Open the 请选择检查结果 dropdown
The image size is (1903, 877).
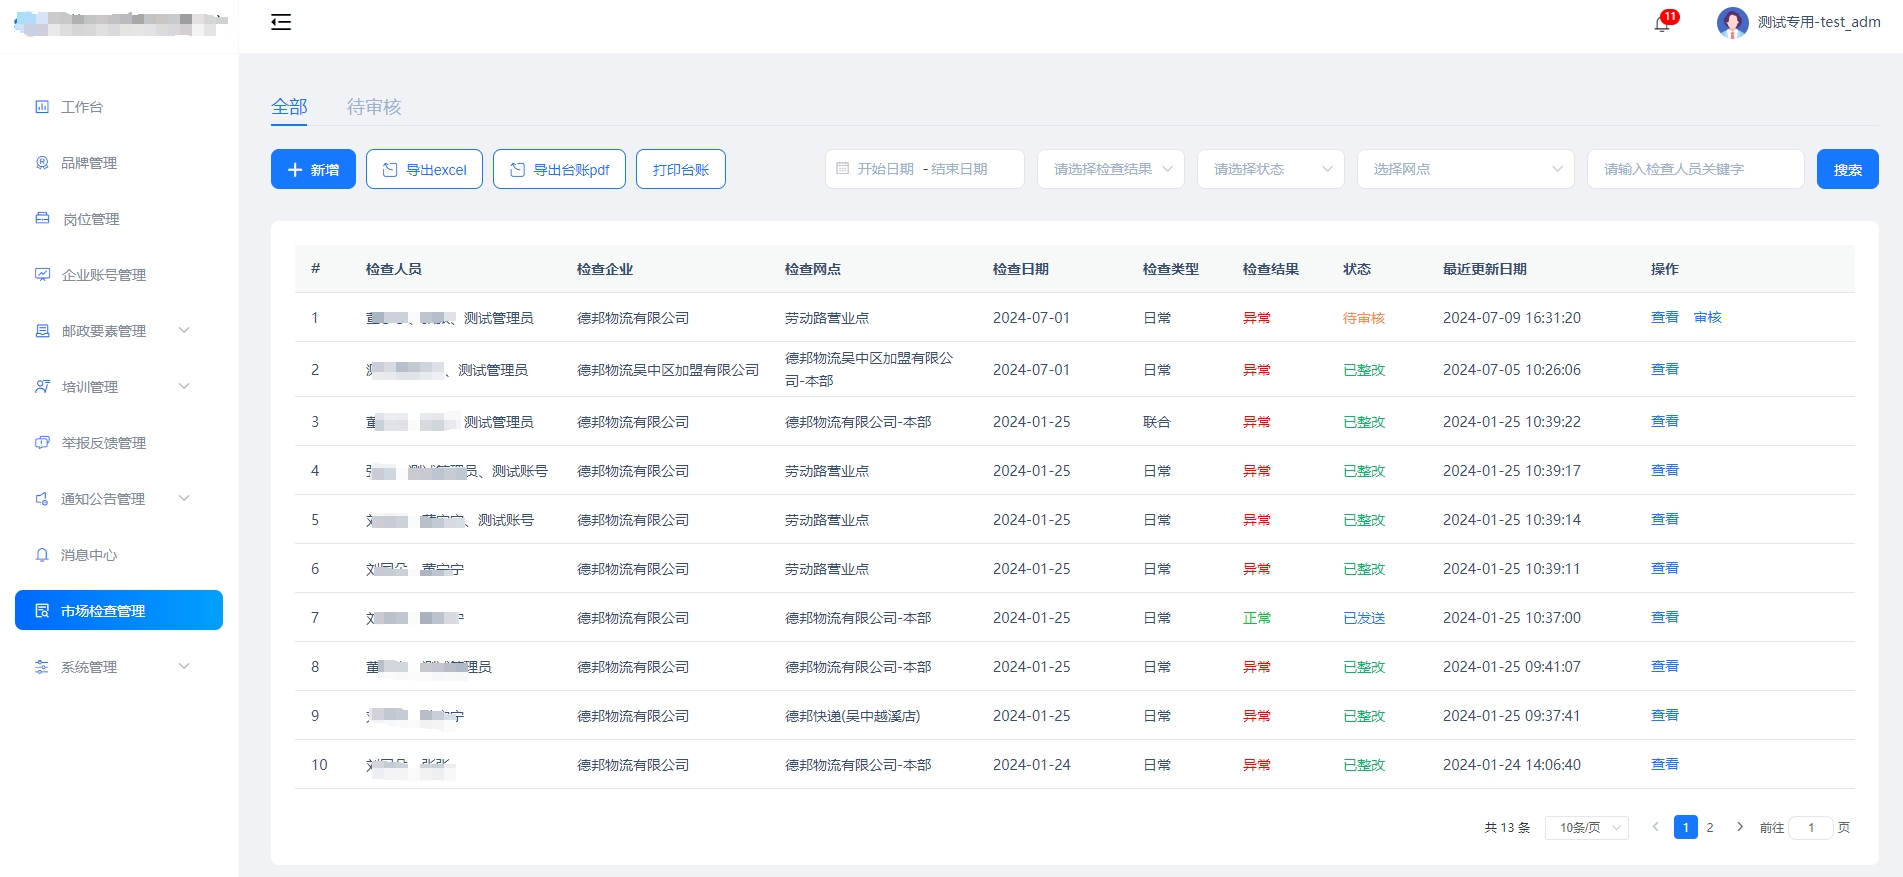pos(1110,169)
